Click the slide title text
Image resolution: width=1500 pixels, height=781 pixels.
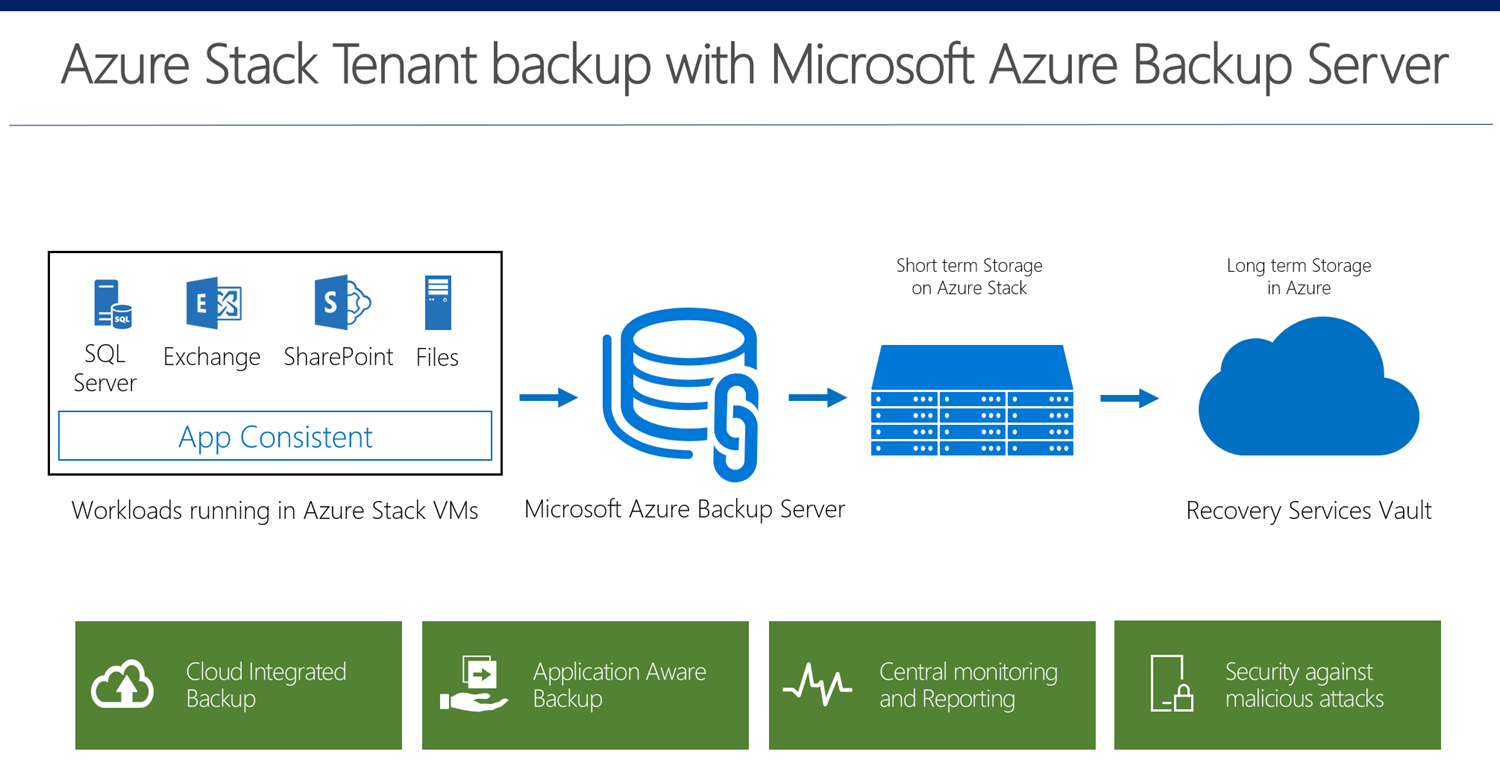754,65
